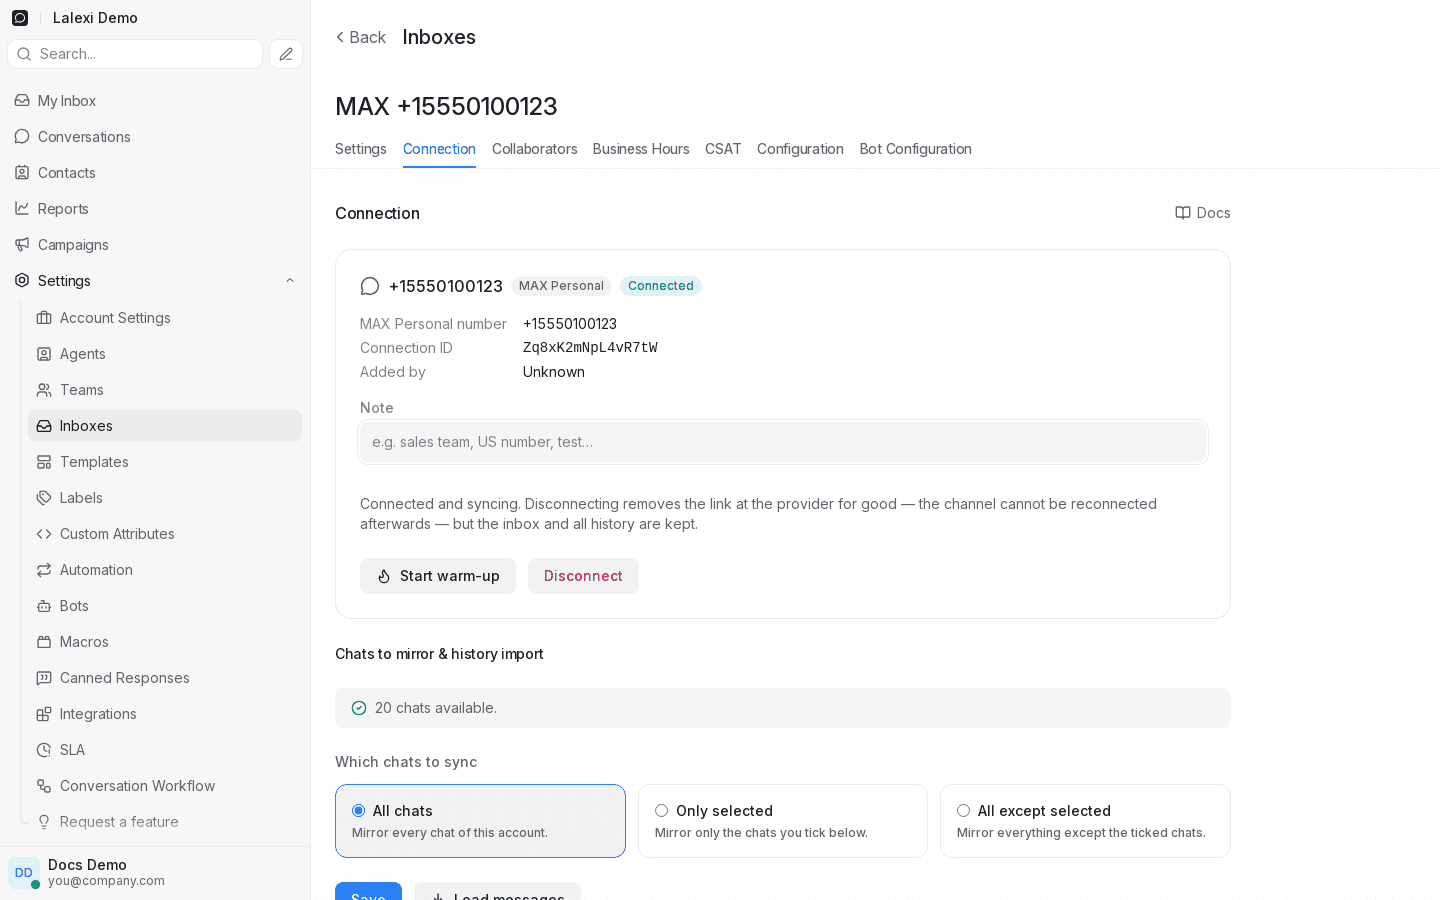Viewport: 1440px width, 900px height.
Task: Click the Labels tag icon
Action: 44,498
